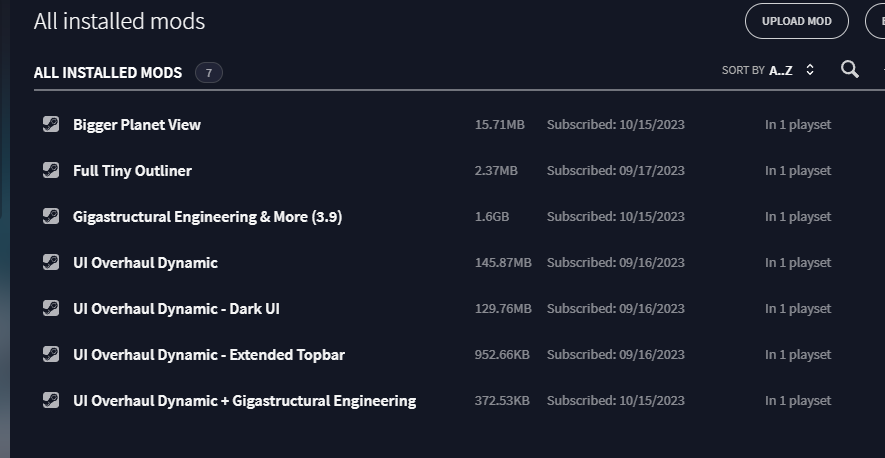Select the All Installed Mods tab
Screen dimensions: 885x458
(108, 73)
